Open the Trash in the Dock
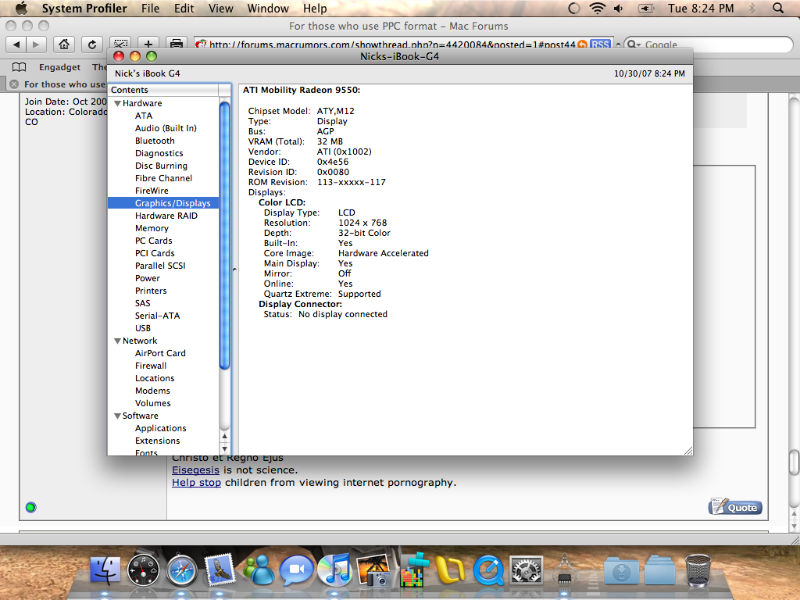Screen dimensions: 800x600 pos(698,569)
